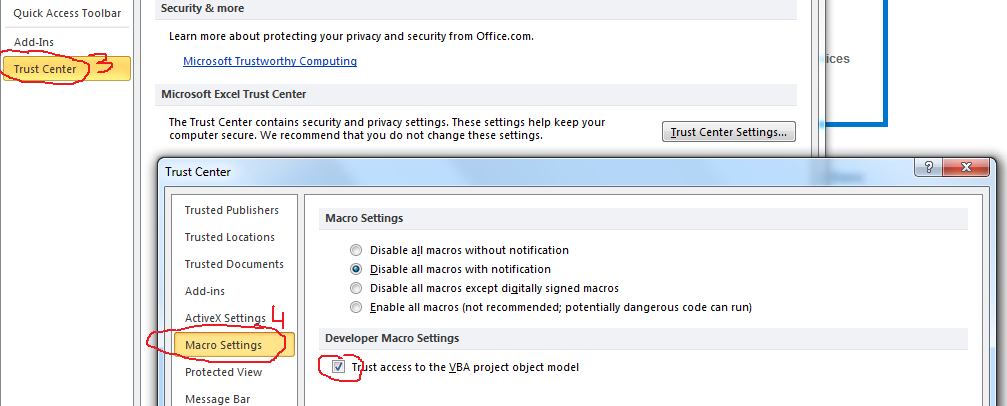Select Trust Center in Excel Options list
The image size is (1007, 406).
[45, 69]
